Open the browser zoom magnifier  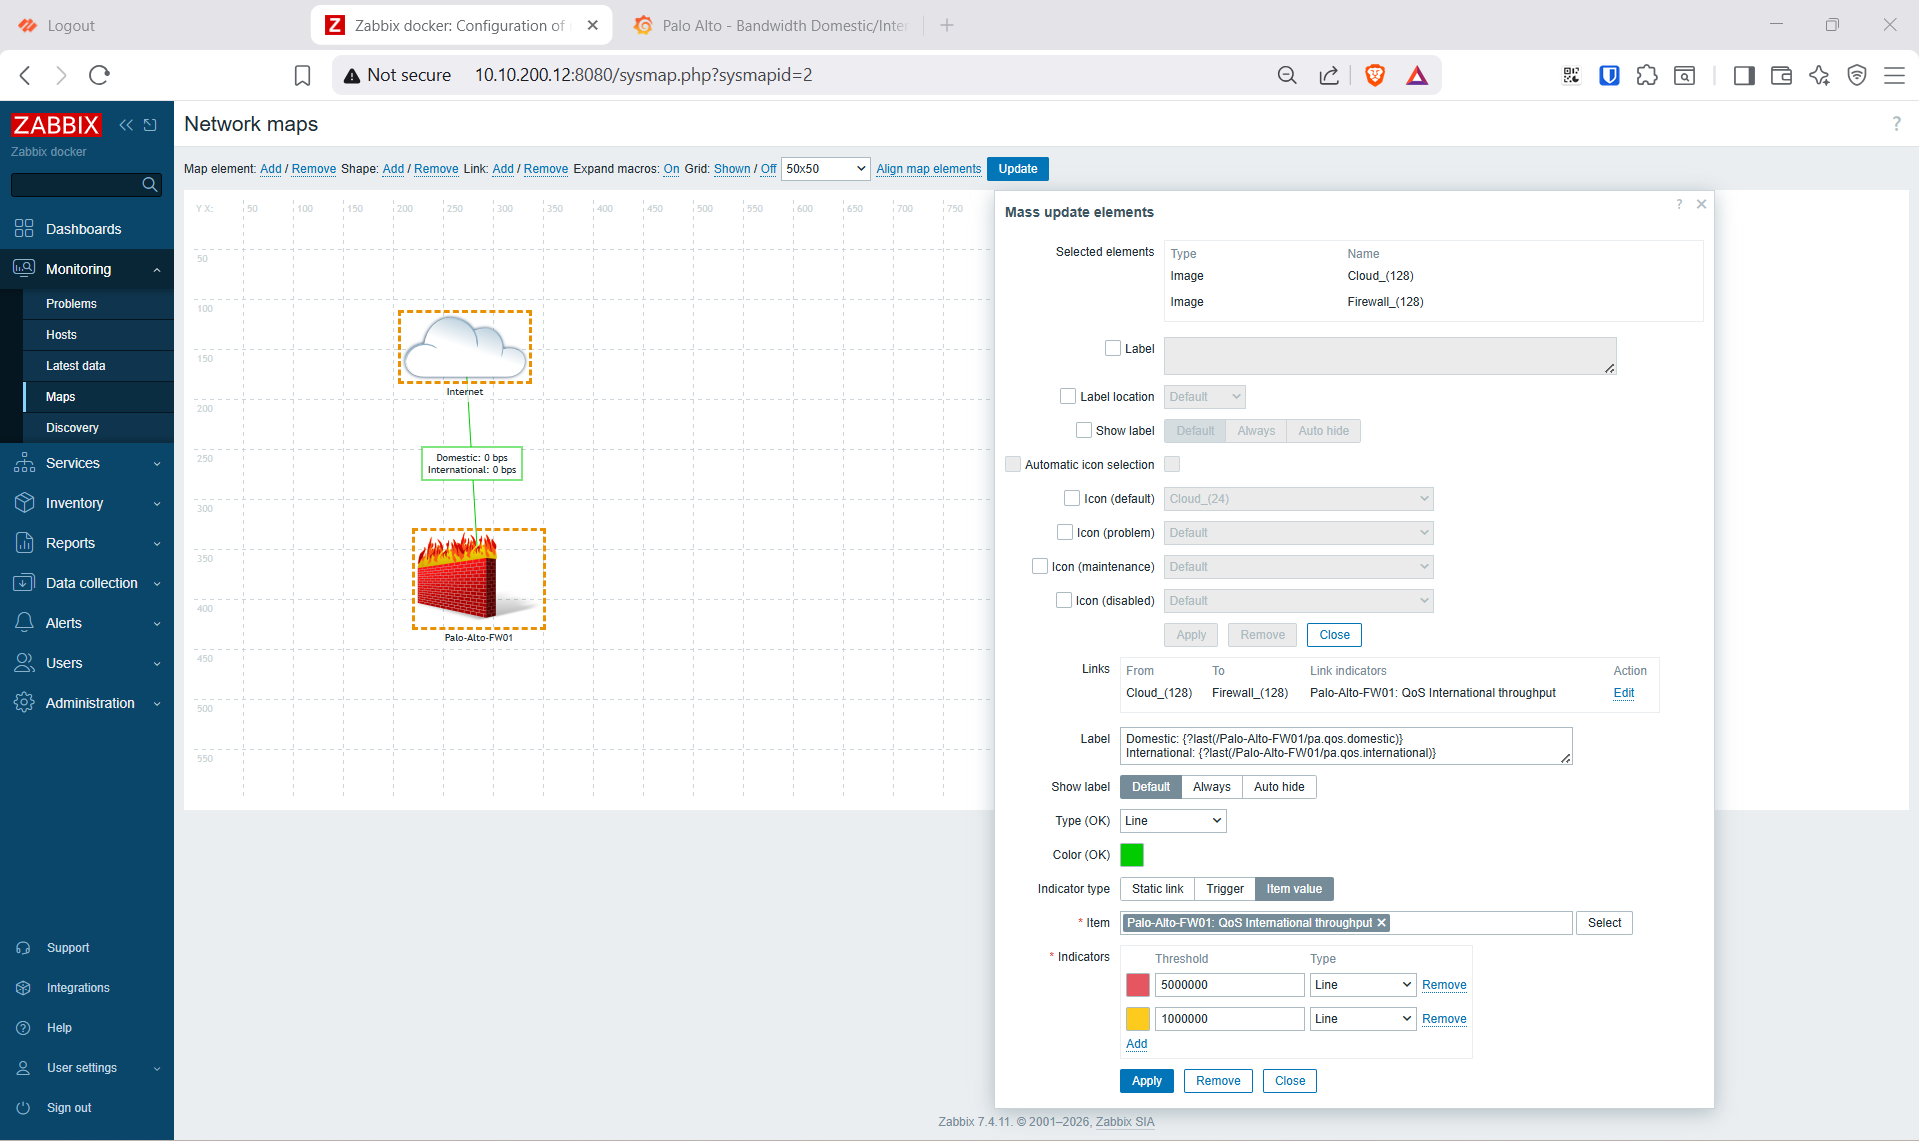click(x=1287, y=75)
